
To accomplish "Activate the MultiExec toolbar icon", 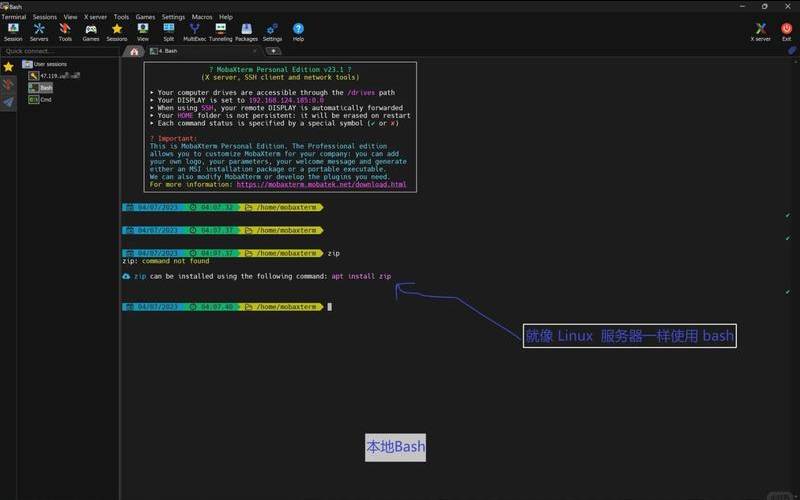I will tap(194, 32).
